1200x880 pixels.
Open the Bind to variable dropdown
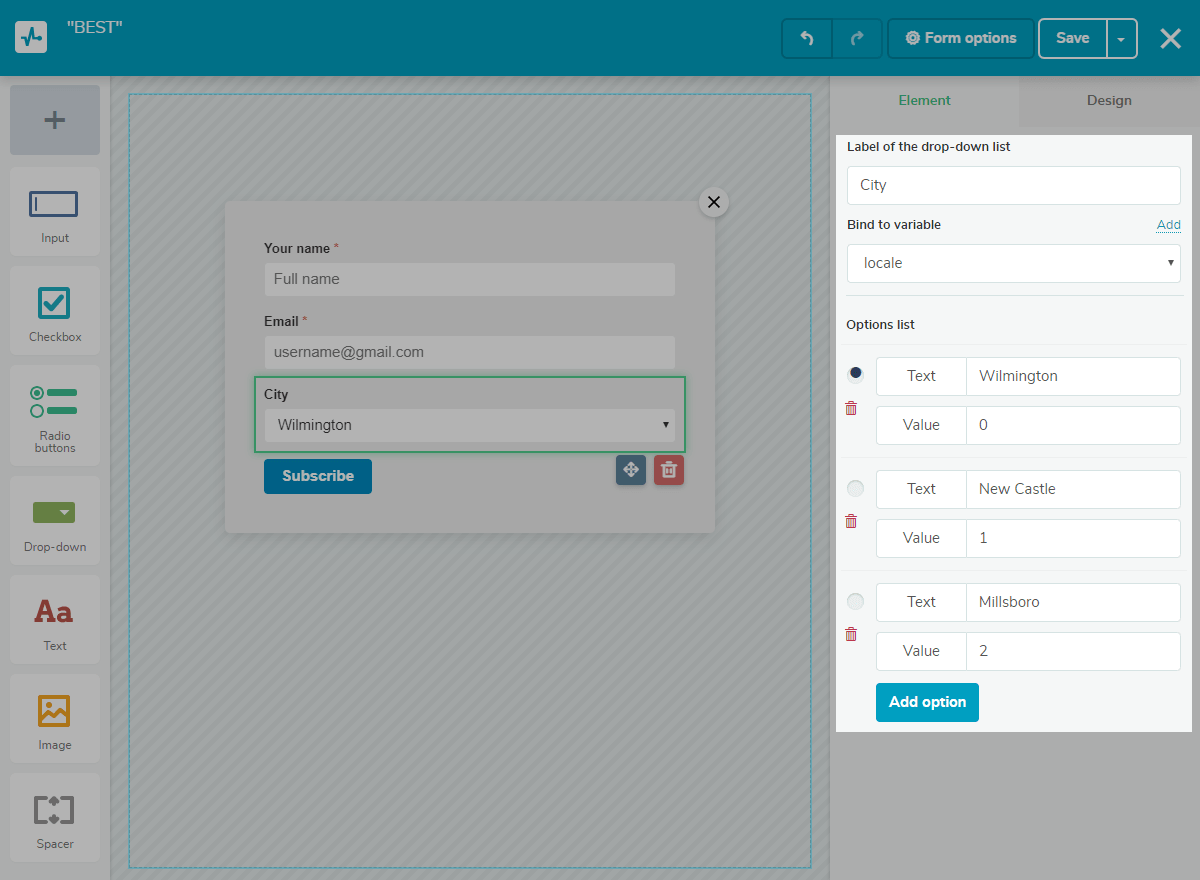point(1013,263)
